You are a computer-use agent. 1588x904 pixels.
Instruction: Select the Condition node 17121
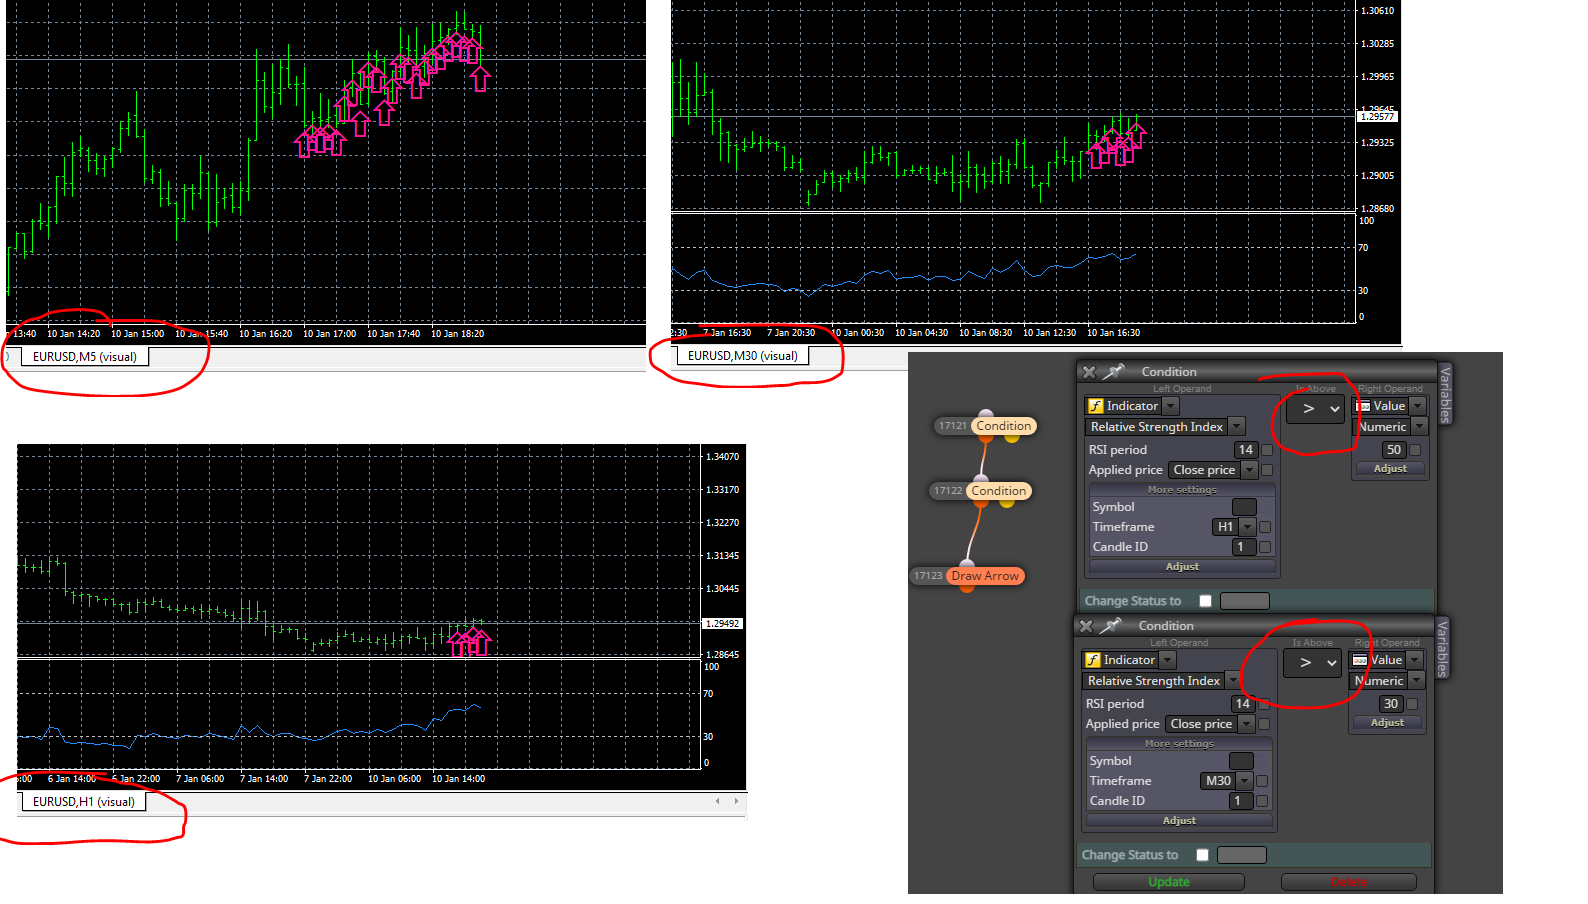pos(1003,426)
